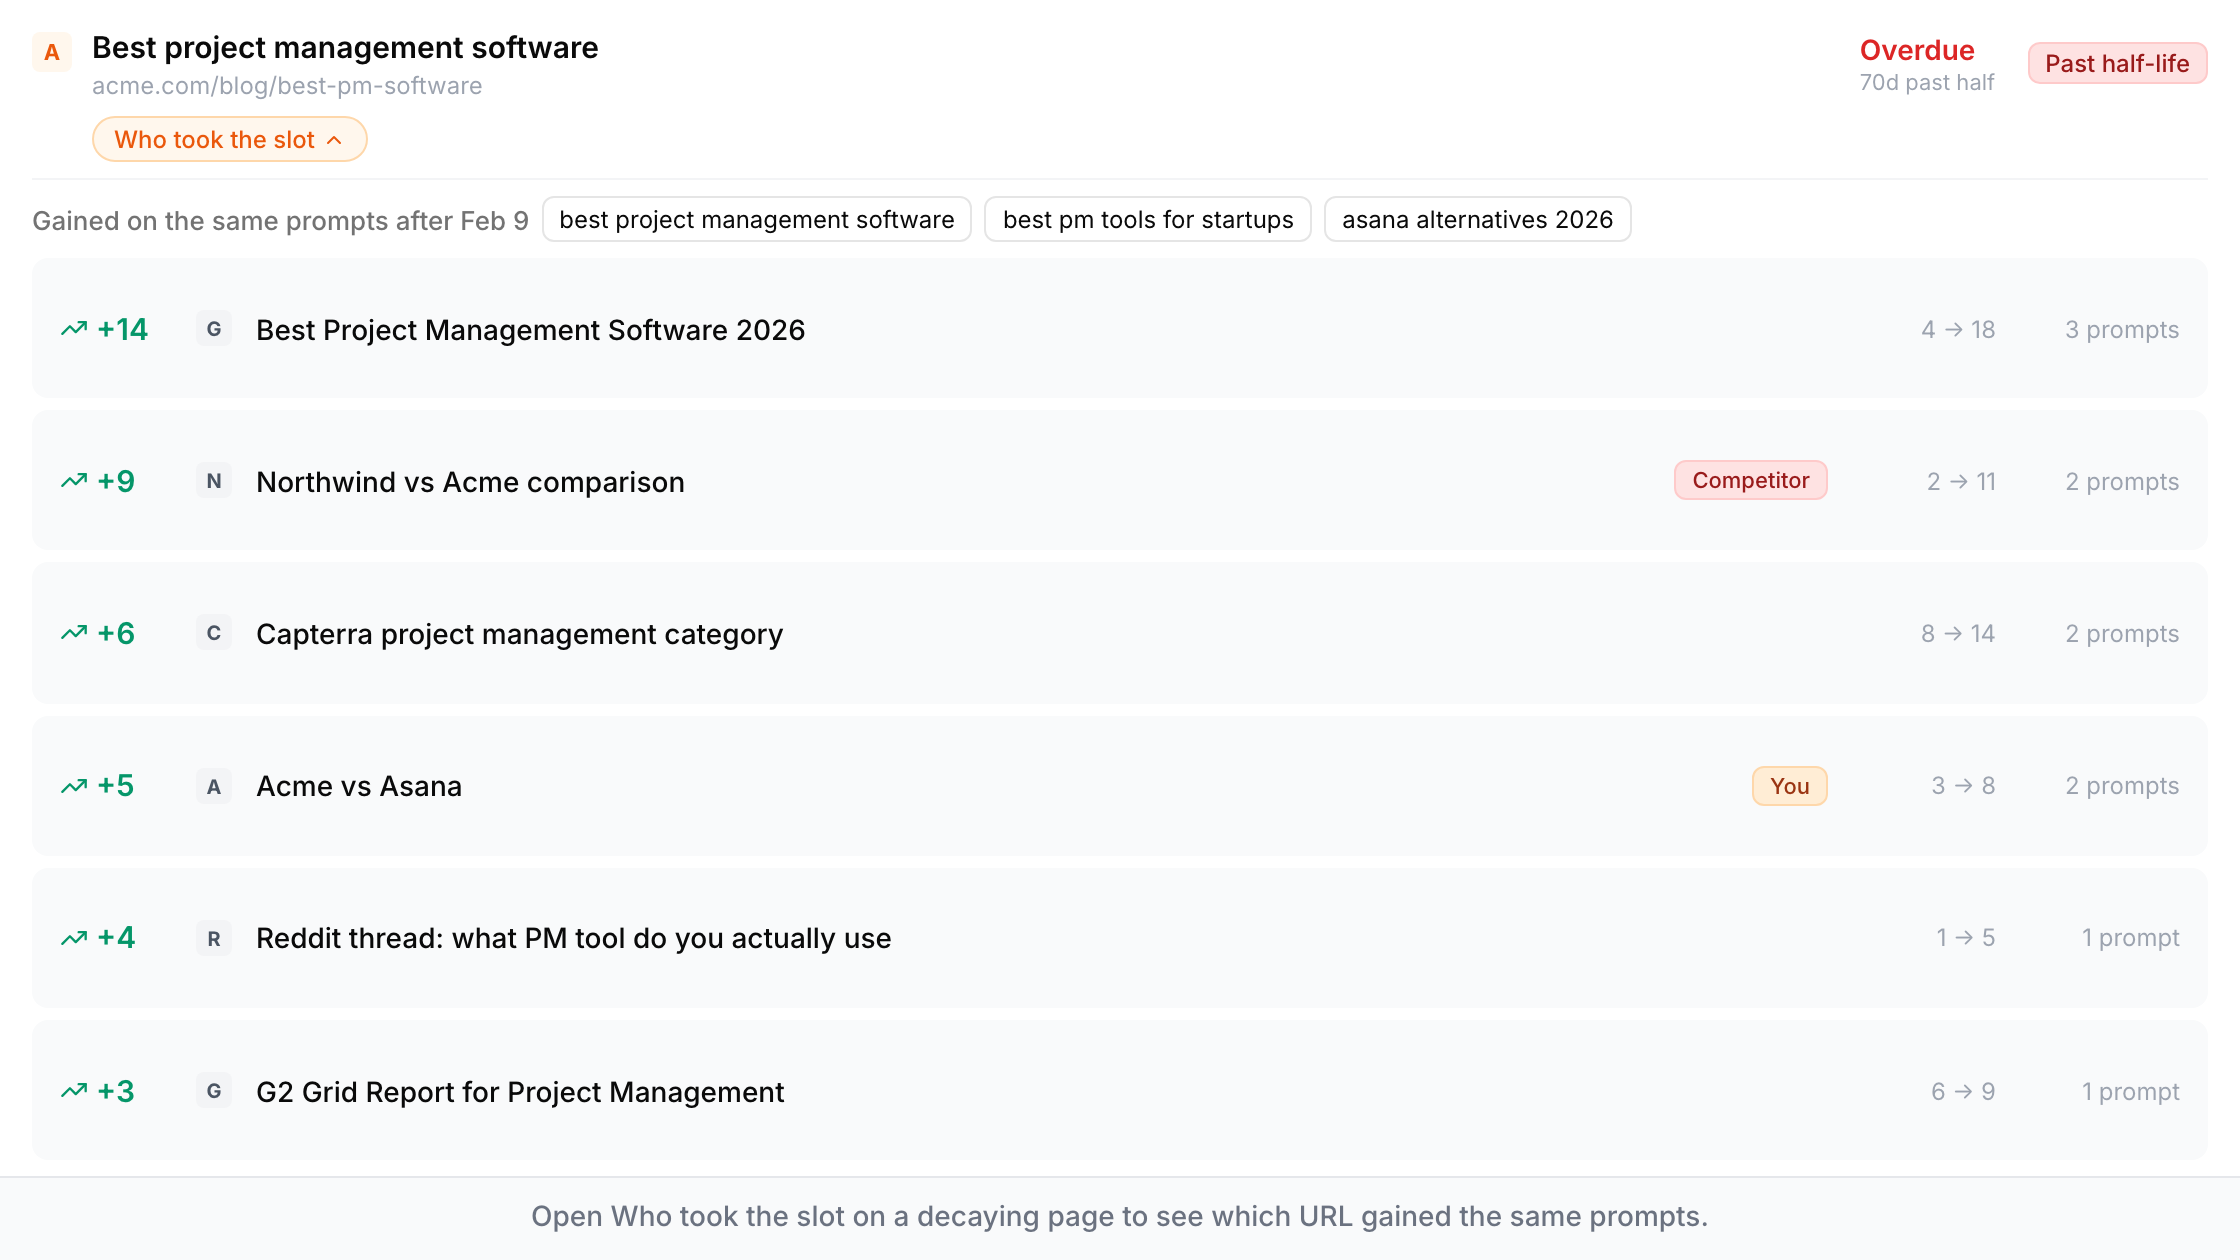Click '1 prompt' in the G2 Grid Report row
The width and height of the screenshot is (2240, 1260).
tap(2130, 1092)
